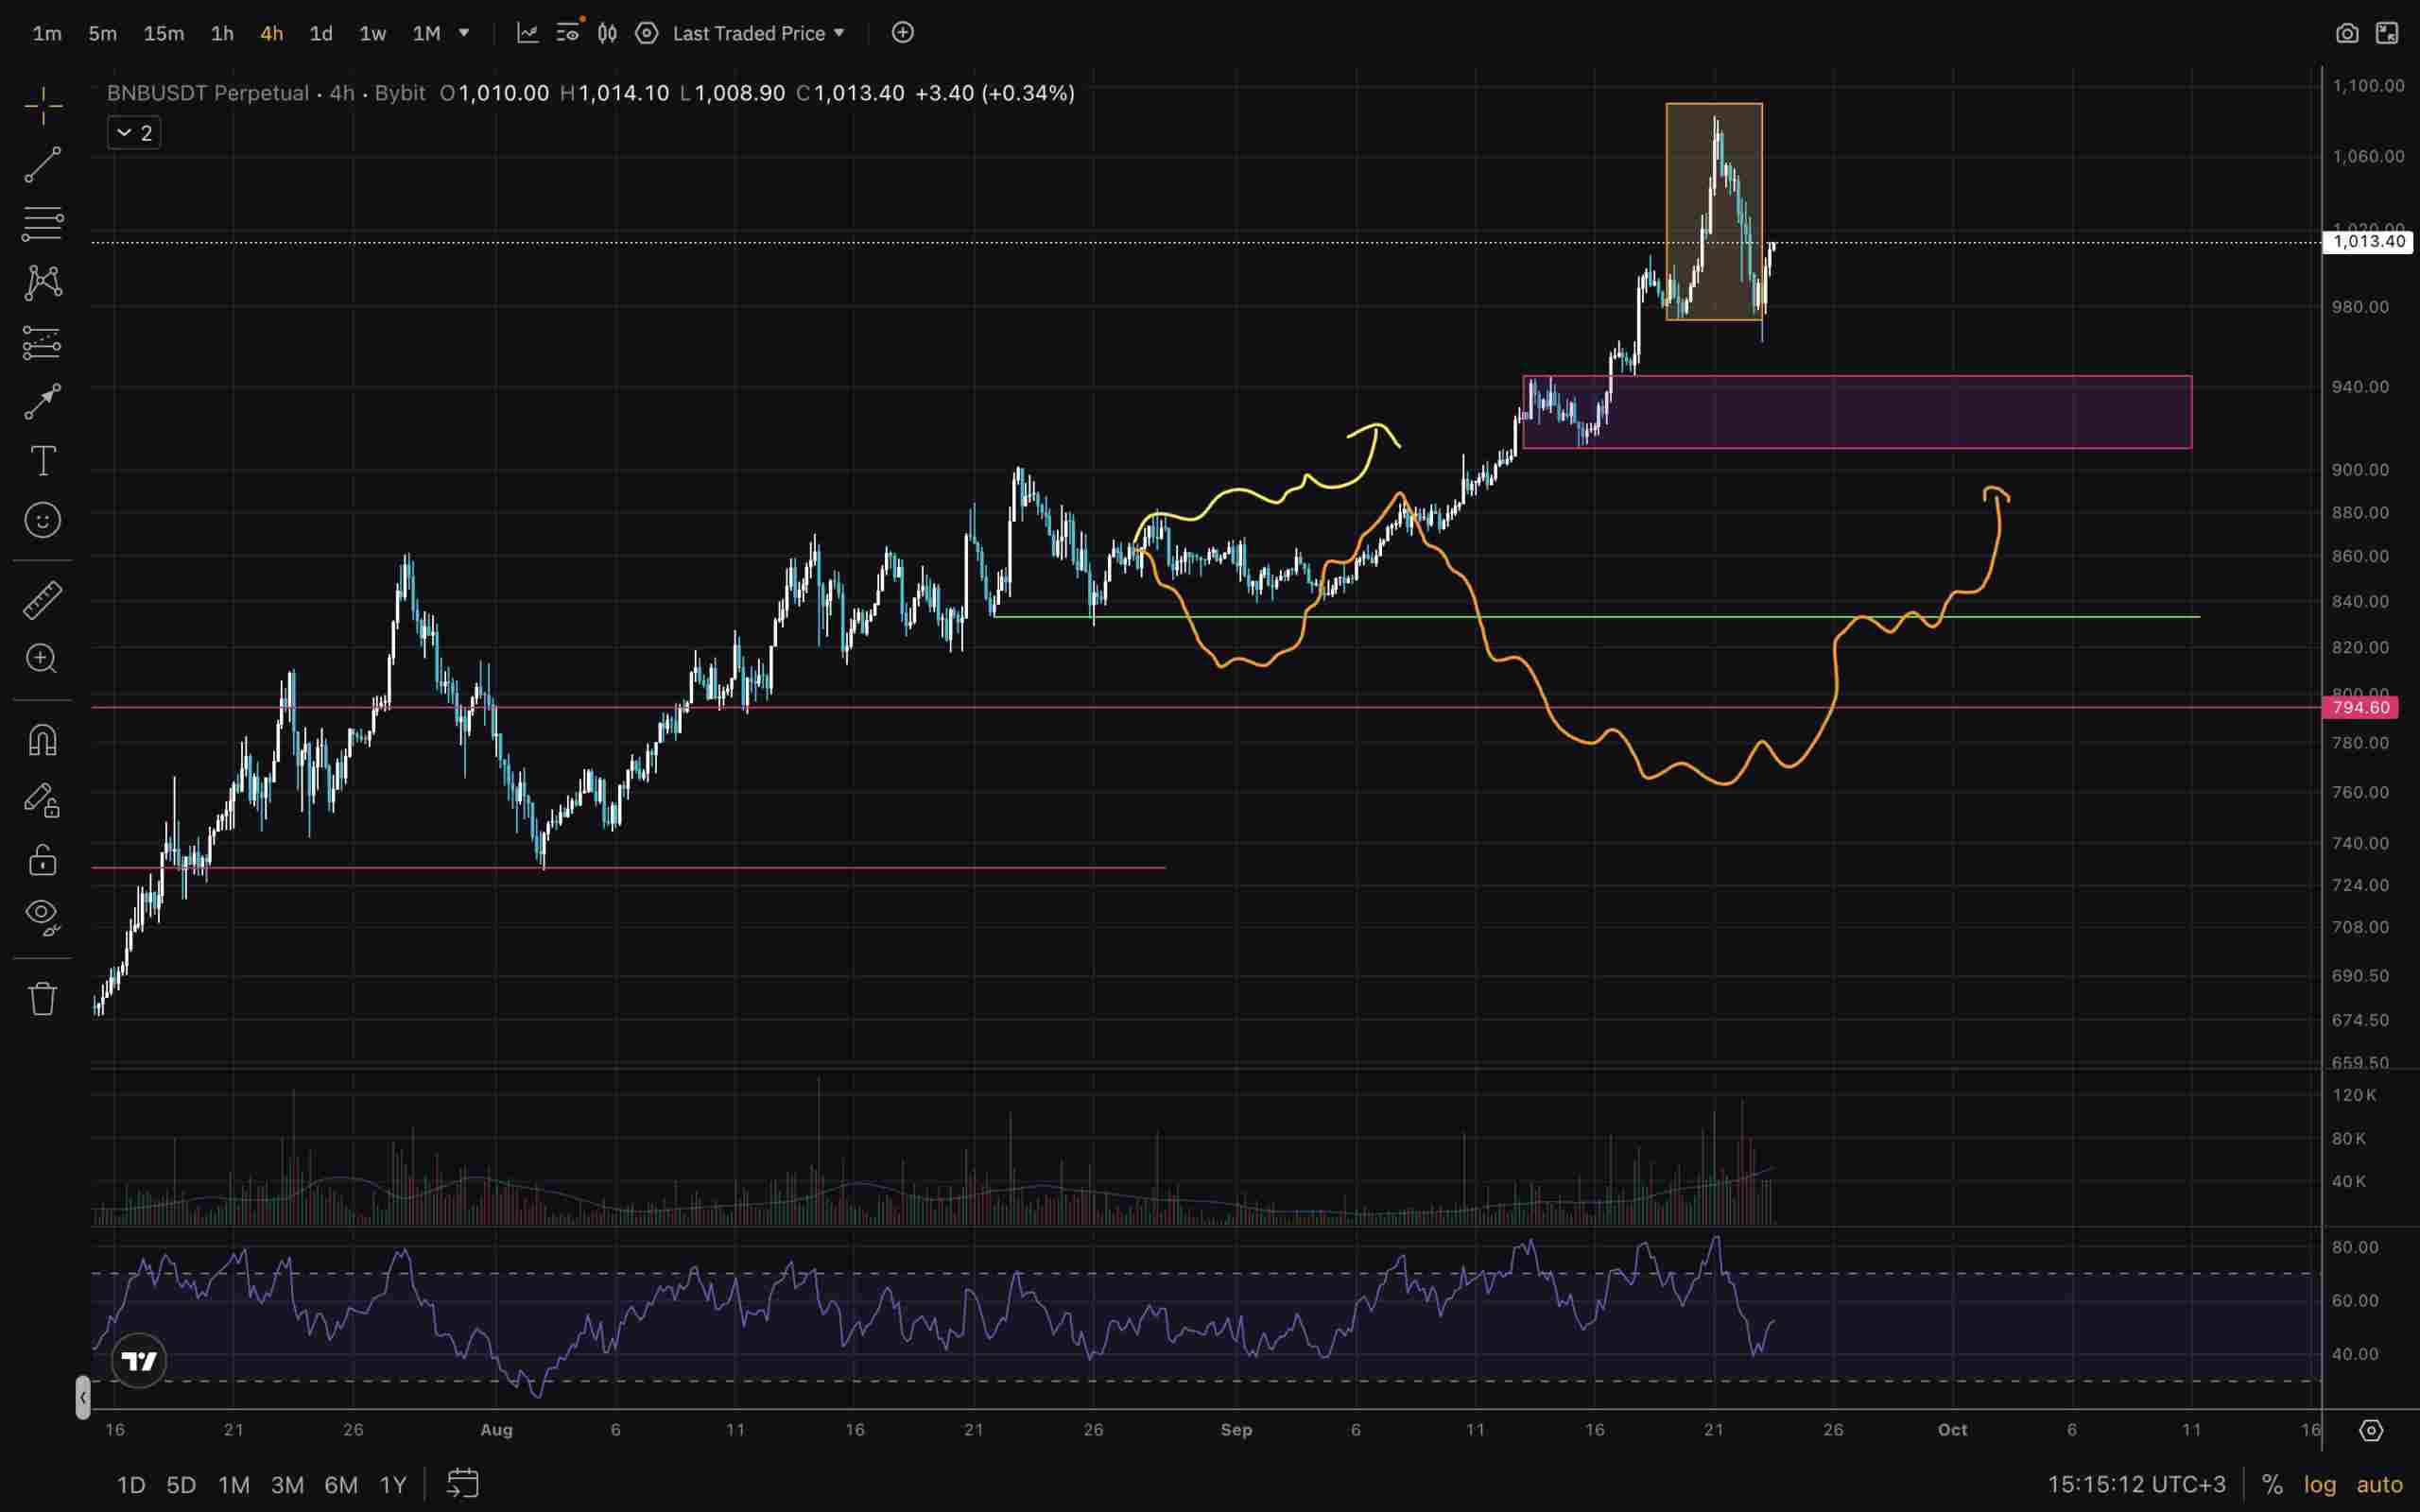
Task: Take a chart snapshot with camera icon
Action: pyautogui.click(x=2346, y=33)
